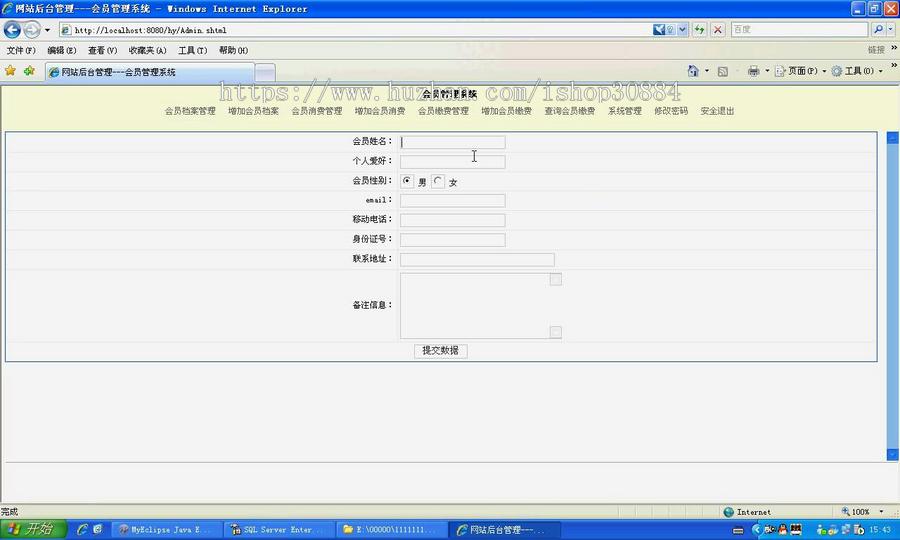Click the Add to Favorites star icon
Screen dimensions: 900x540
(x=29, y=71)
